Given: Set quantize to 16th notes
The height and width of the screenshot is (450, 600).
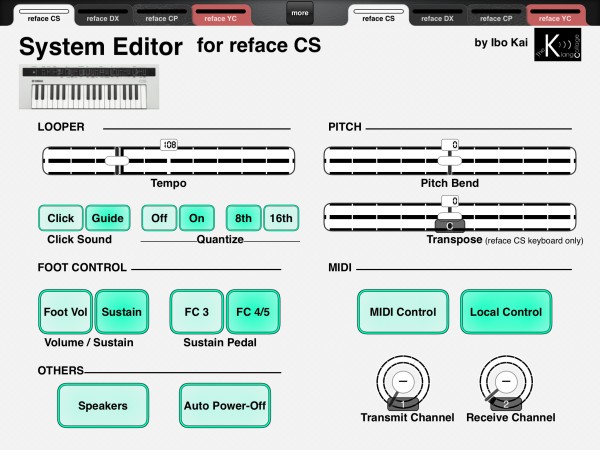Looking at the screenshot, I should click(281, 218).
